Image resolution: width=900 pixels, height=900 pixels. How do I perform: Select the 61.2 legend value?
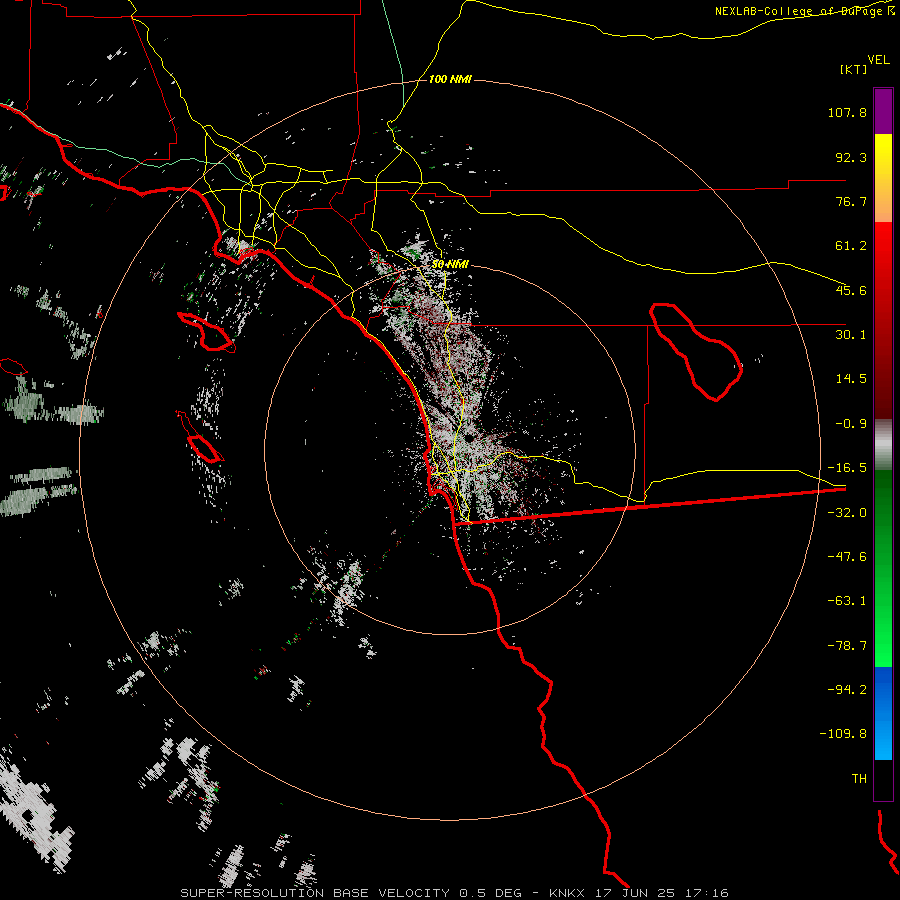click(851, 246)
